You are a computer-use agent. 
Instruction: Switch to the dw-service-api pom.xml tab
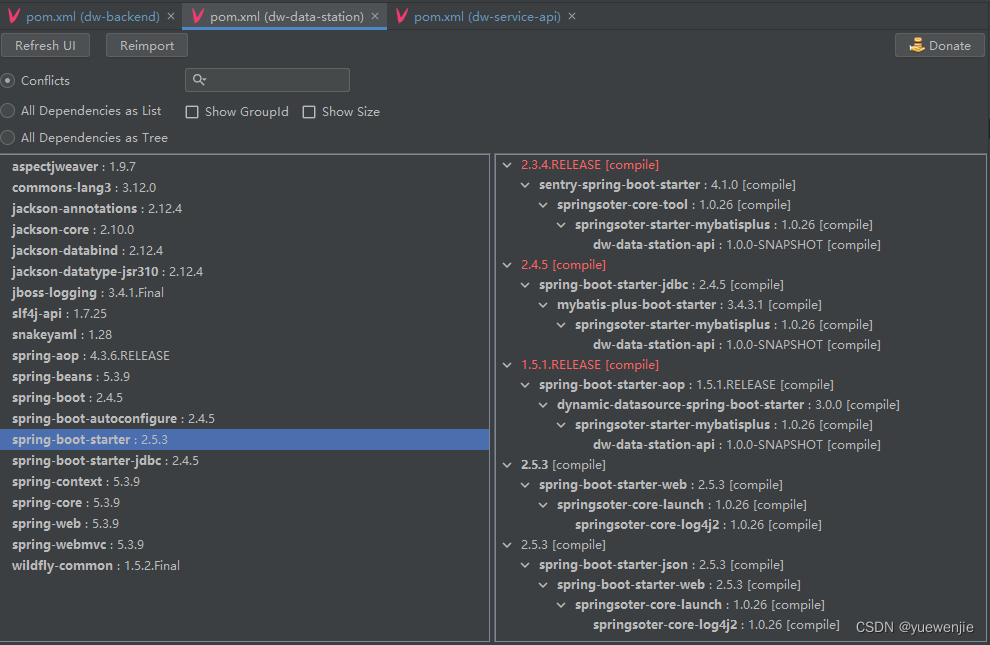click(x=485, y=16)
